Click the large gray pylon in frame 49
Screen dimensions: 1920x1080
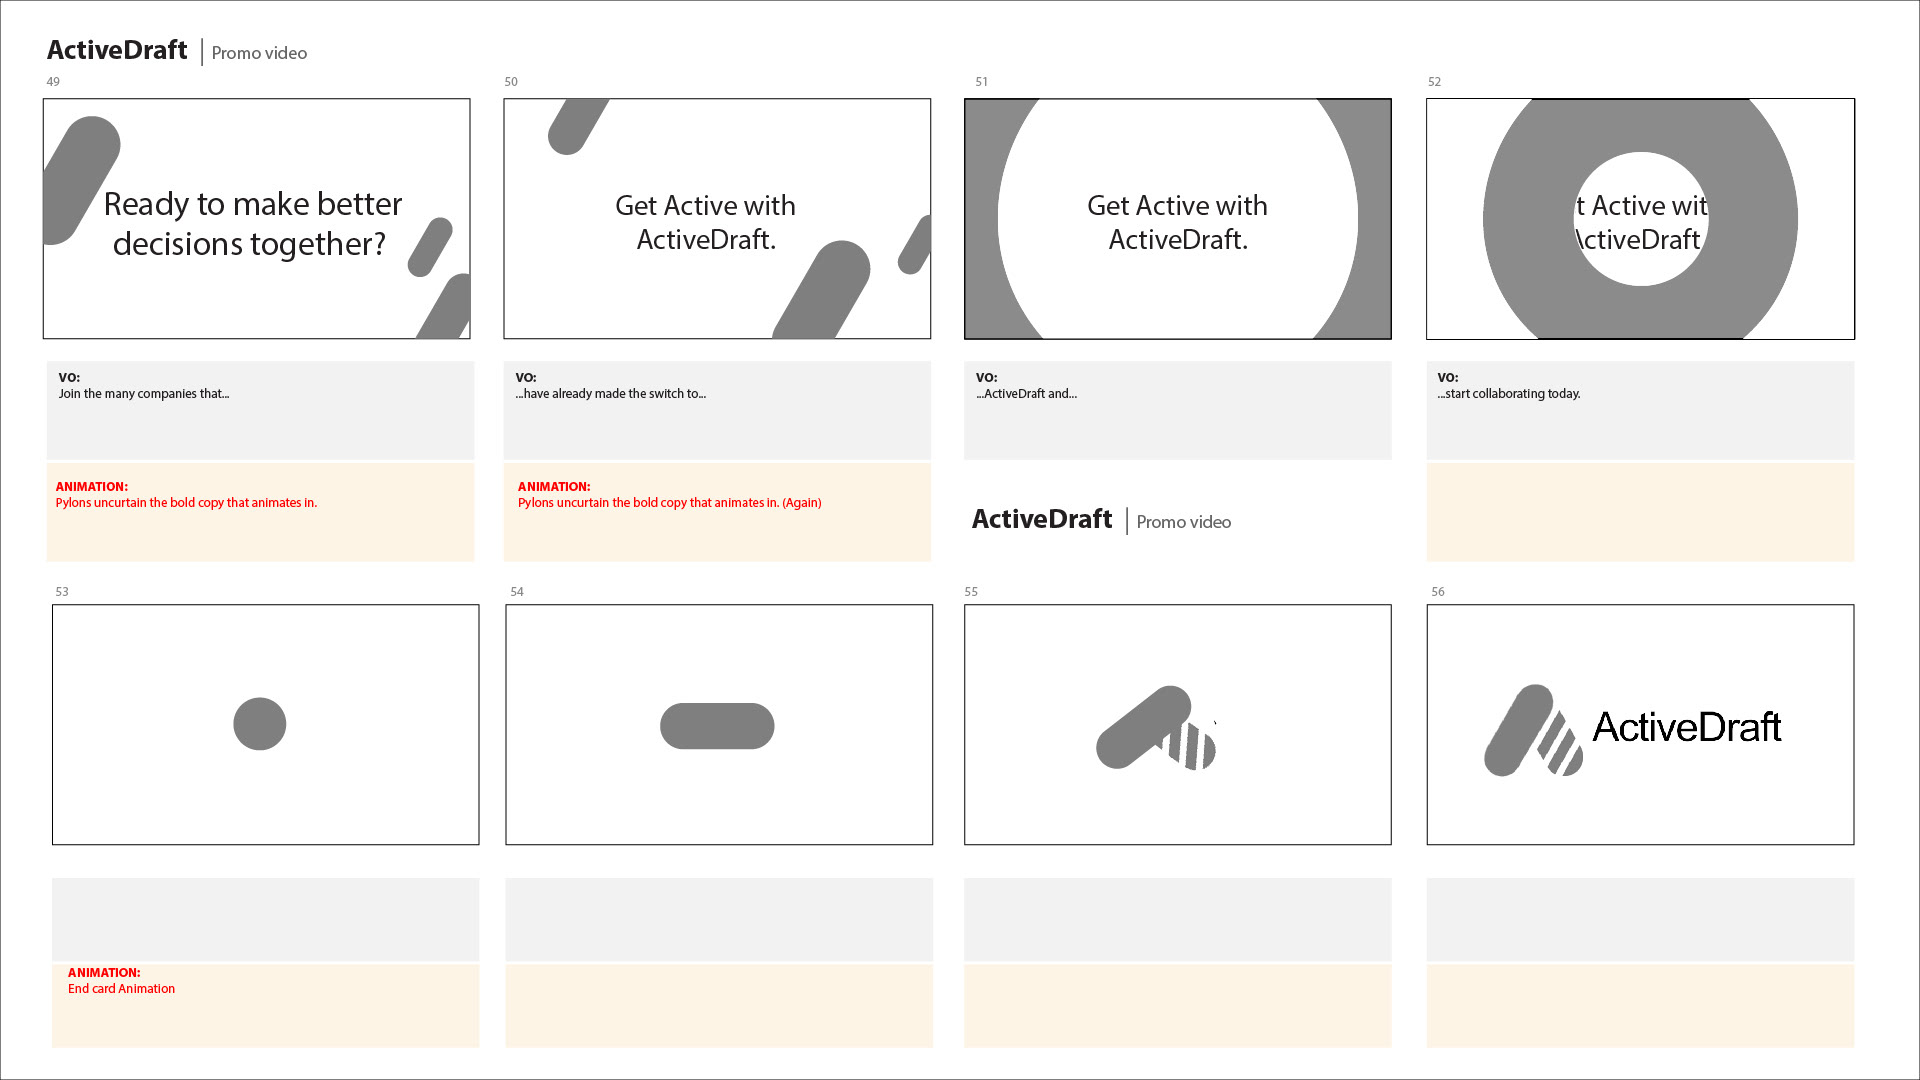[82, 180]
